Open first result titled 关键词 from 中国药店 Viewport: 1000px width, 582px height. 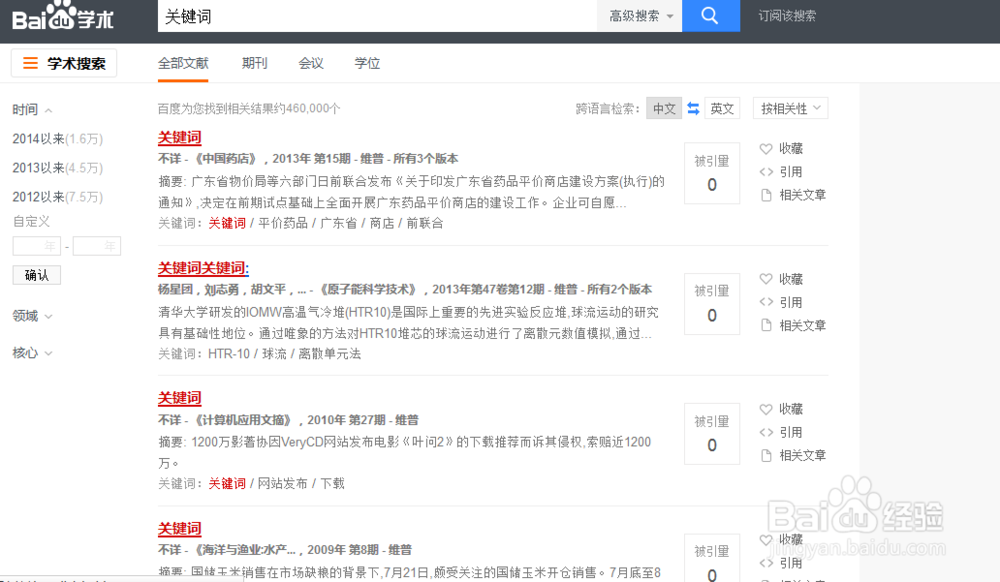(180, 137)
